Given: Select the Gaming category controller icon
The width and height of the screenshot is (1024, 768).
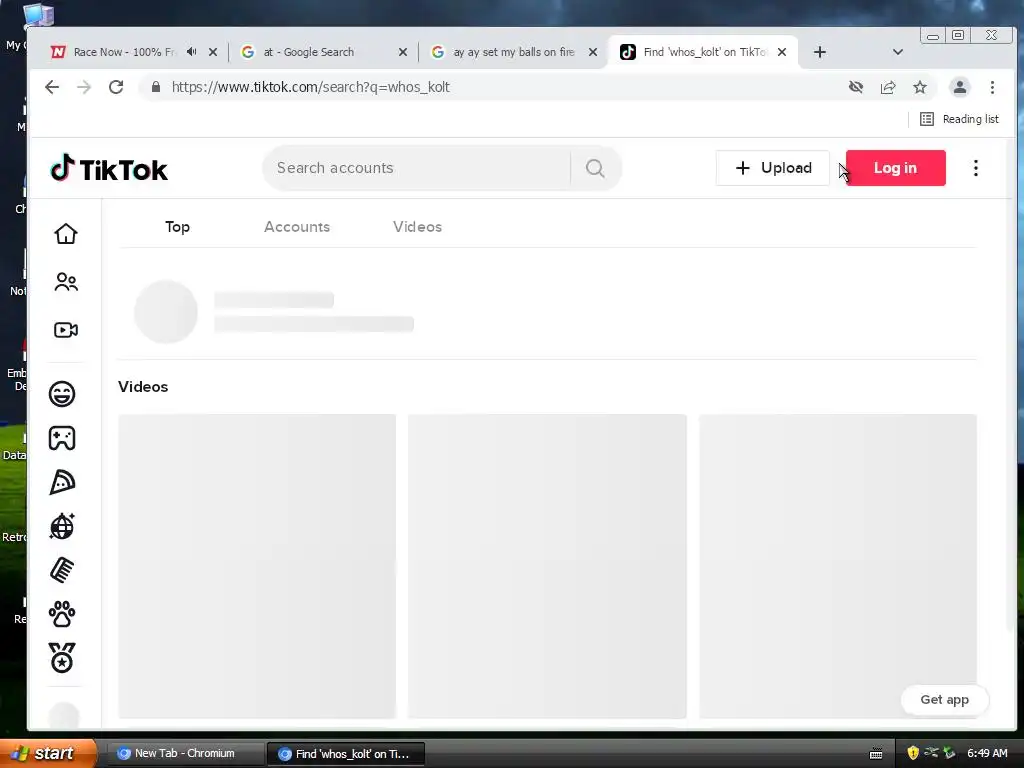Looking at the screenshot, I should pyautogui.click(x=62, y=438).
